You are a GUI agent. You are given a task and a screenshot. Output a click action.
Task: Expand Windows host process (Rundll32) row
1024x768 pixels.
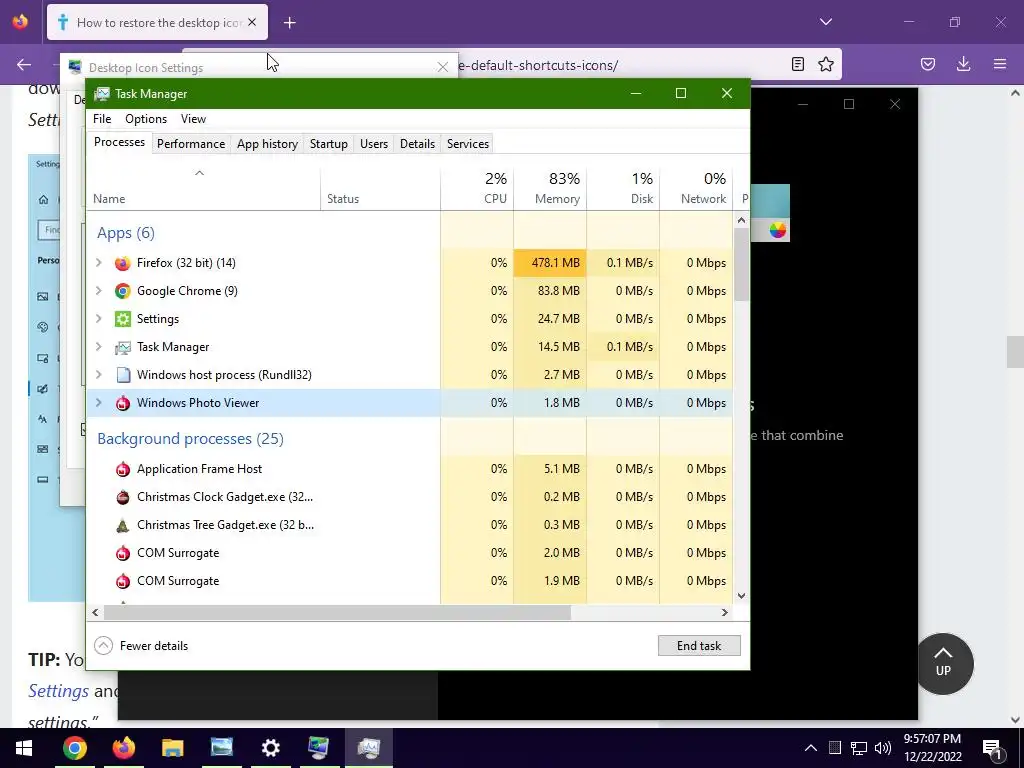pos(99,375)
